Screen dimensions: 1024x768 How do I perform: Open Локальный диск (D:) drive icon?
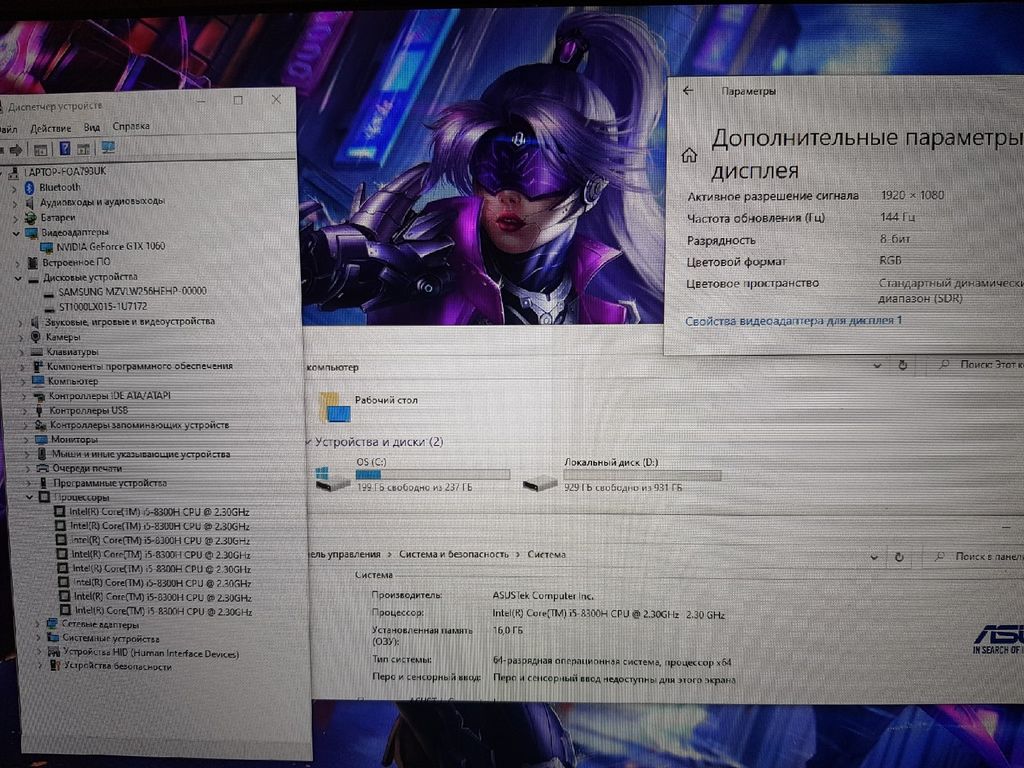[540, 481]
